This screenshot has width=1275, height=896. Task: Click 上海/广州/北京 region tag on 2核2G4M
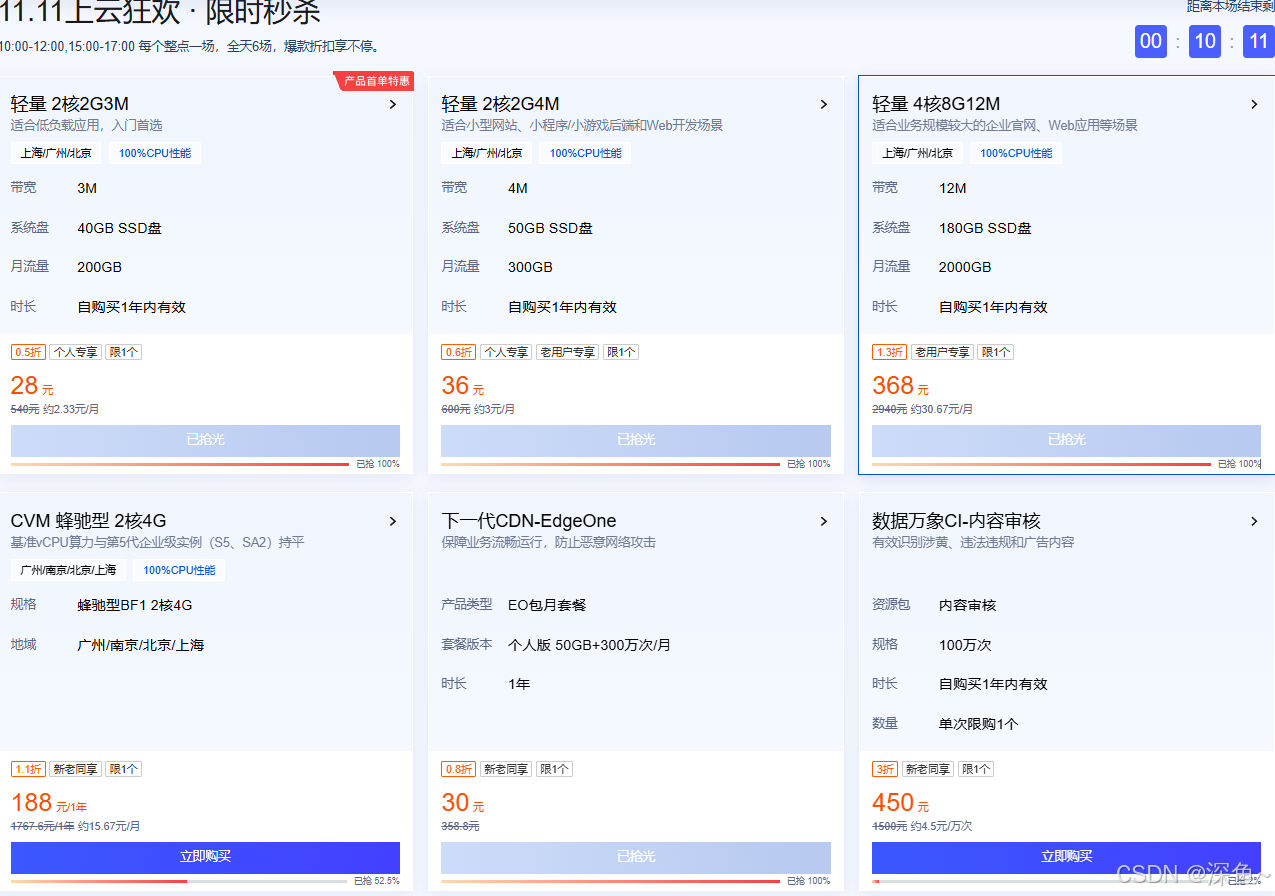[487, 153]
